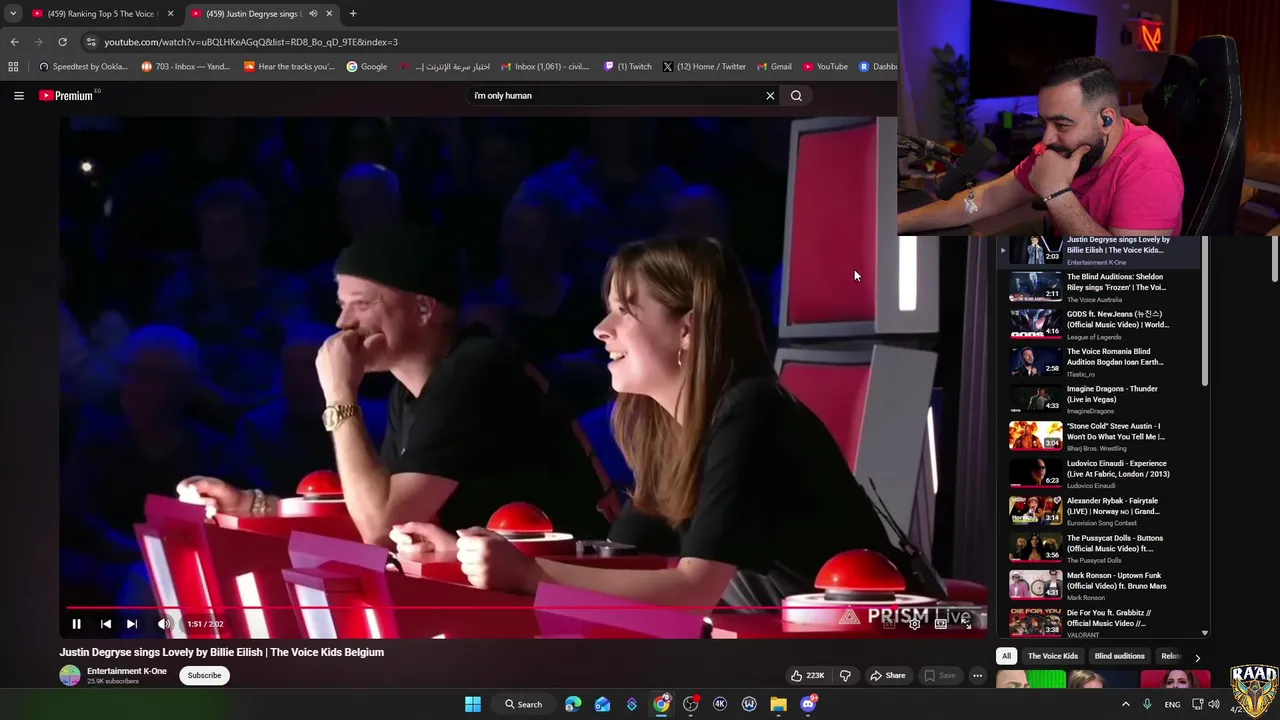
Task: Open File Explorer from taskbar
Action: [x=778, y=704]
